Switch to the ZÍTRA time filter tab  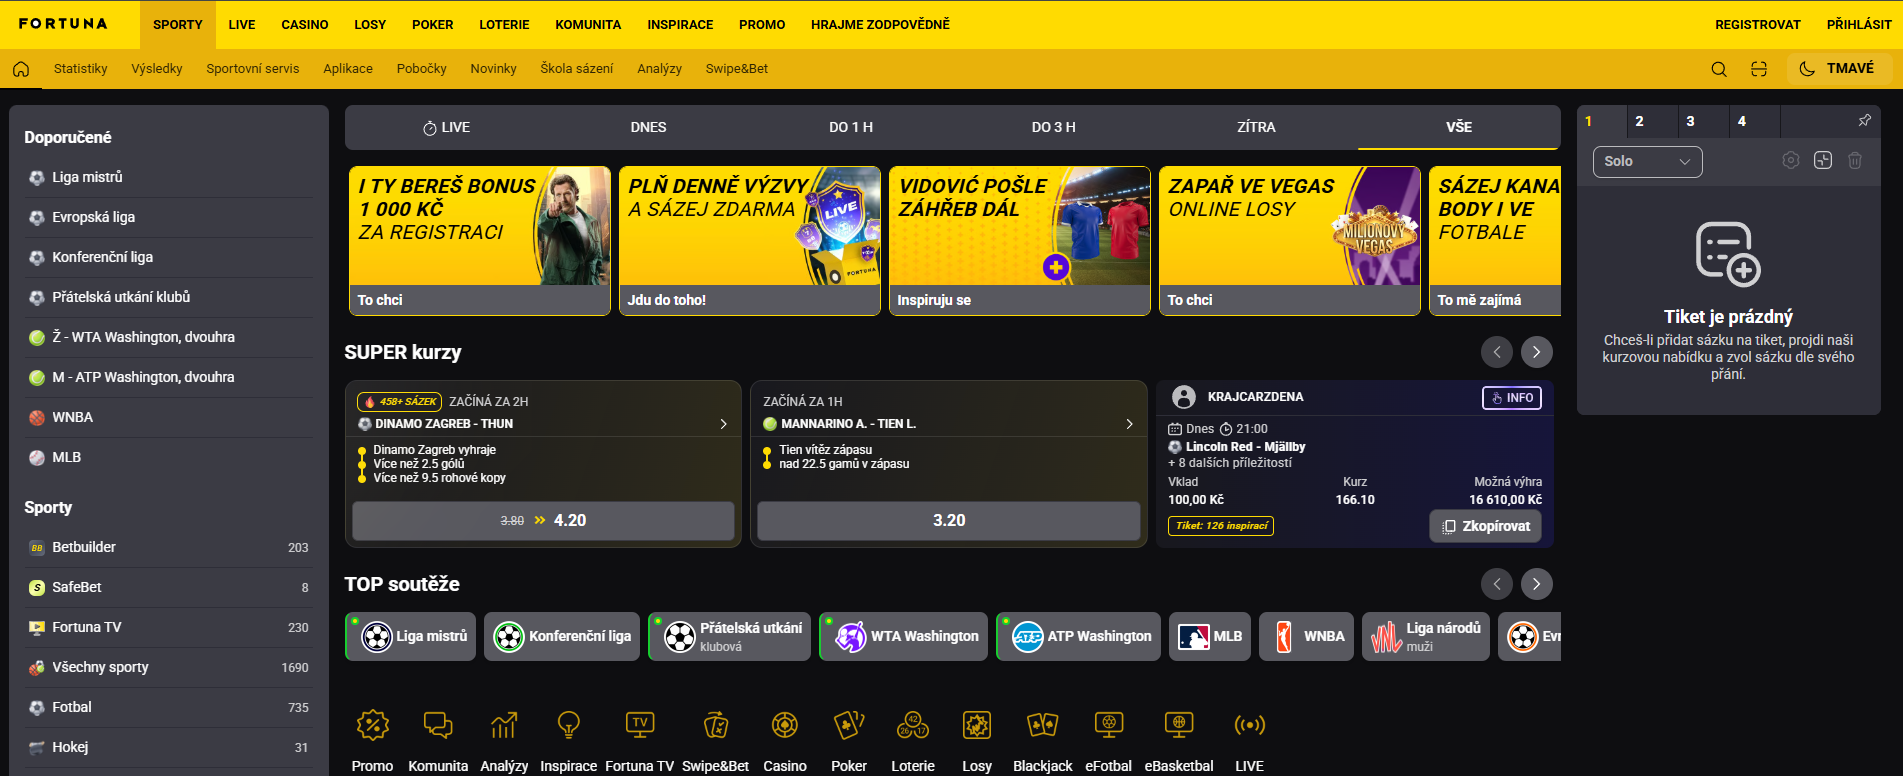[x=1256, y=127]
